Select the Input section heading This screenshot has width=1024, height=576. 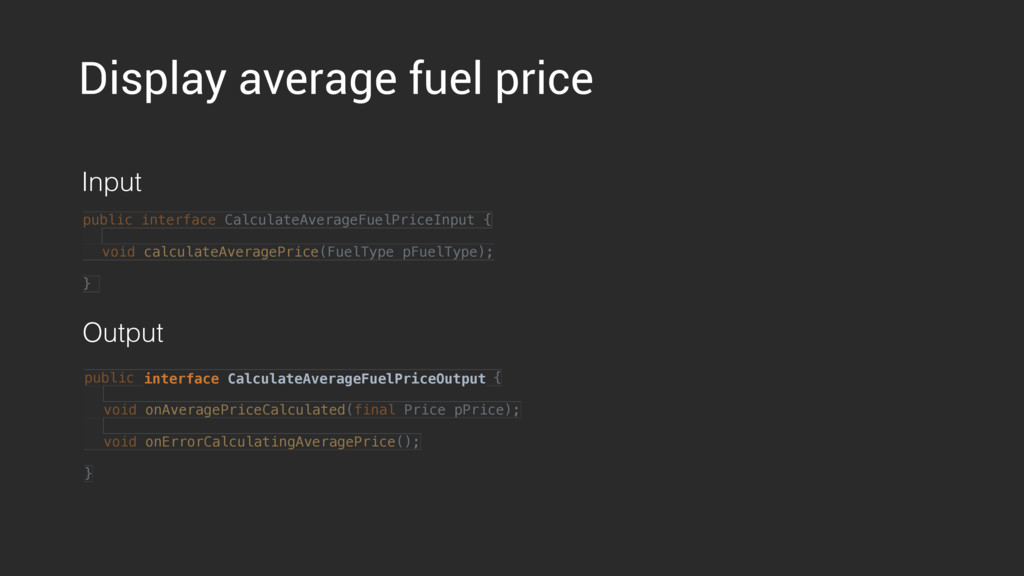point(112,182)
